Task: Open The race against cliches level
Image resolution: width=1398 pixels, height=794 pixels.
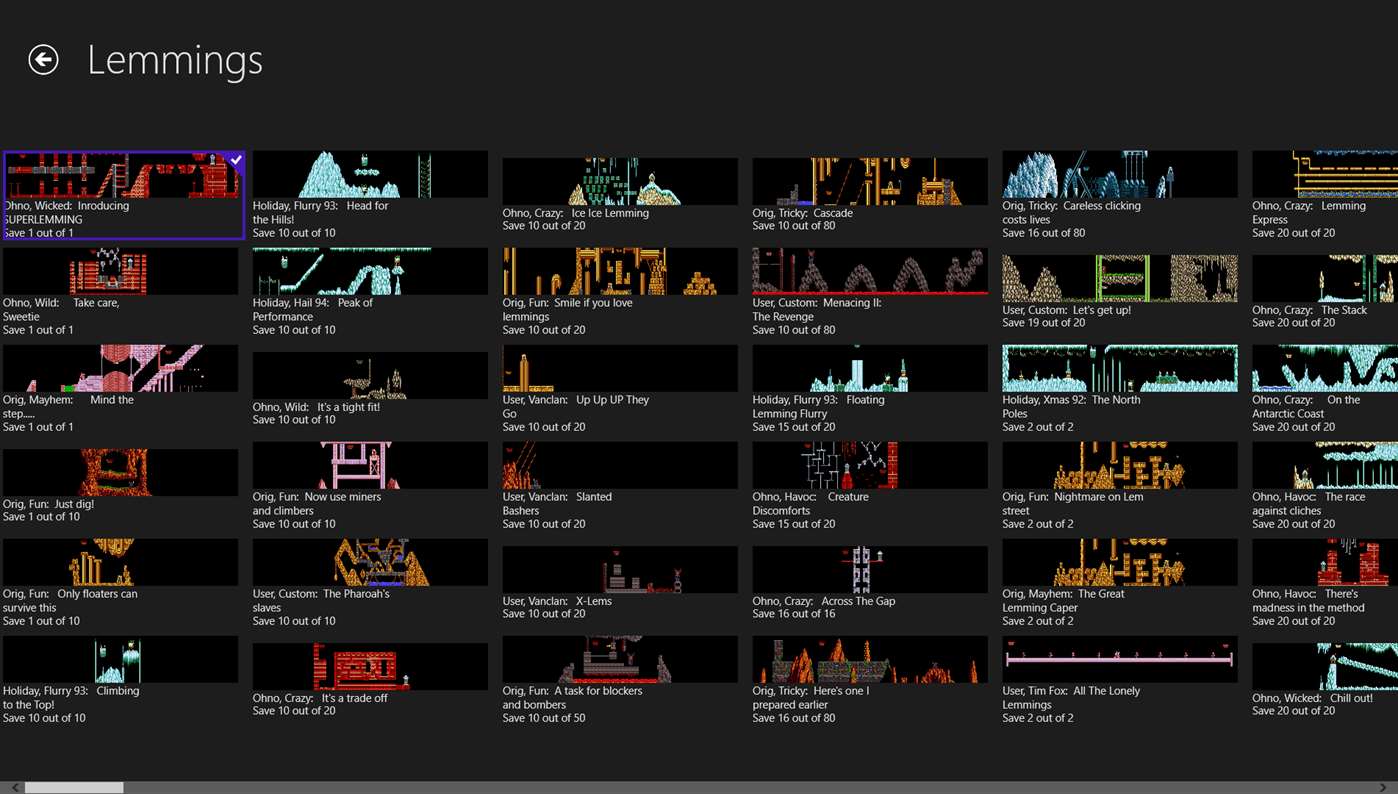Action: point(1325,486)
